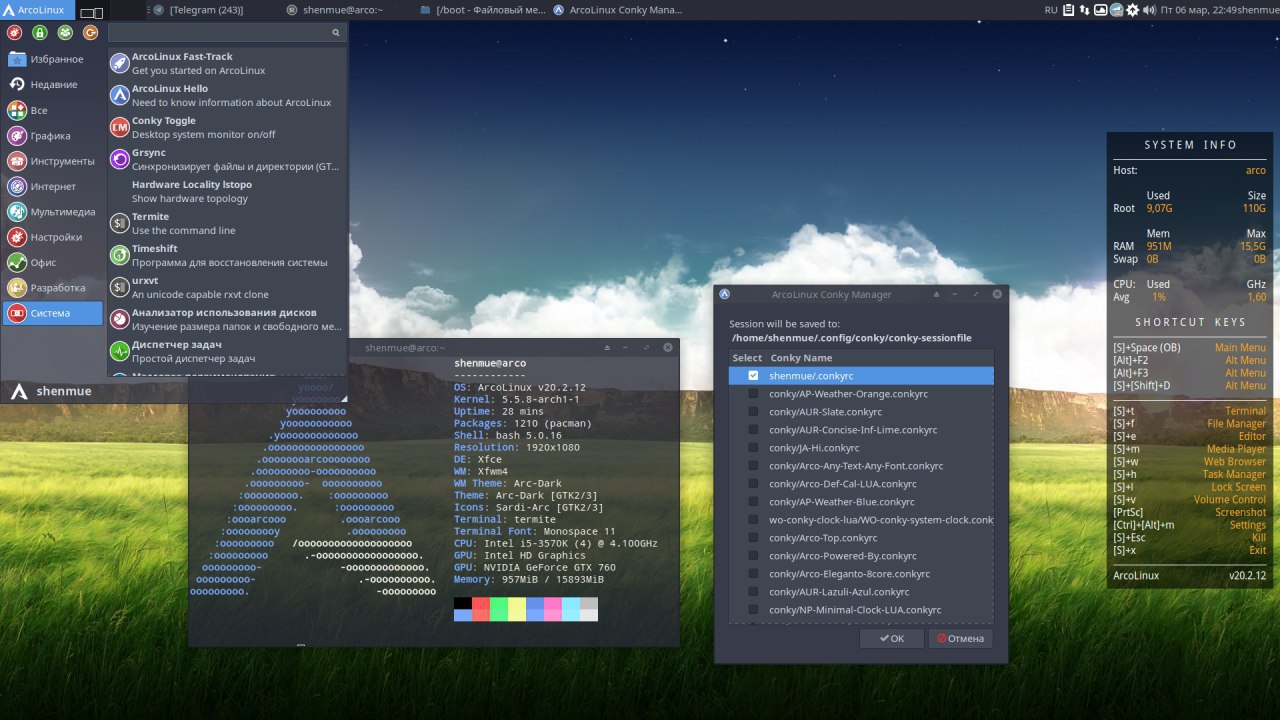Select conky/AUR-Lazuli-Azul.conkyrc row text
Screen dimensions: 1280x720
(x=839, y=592)
